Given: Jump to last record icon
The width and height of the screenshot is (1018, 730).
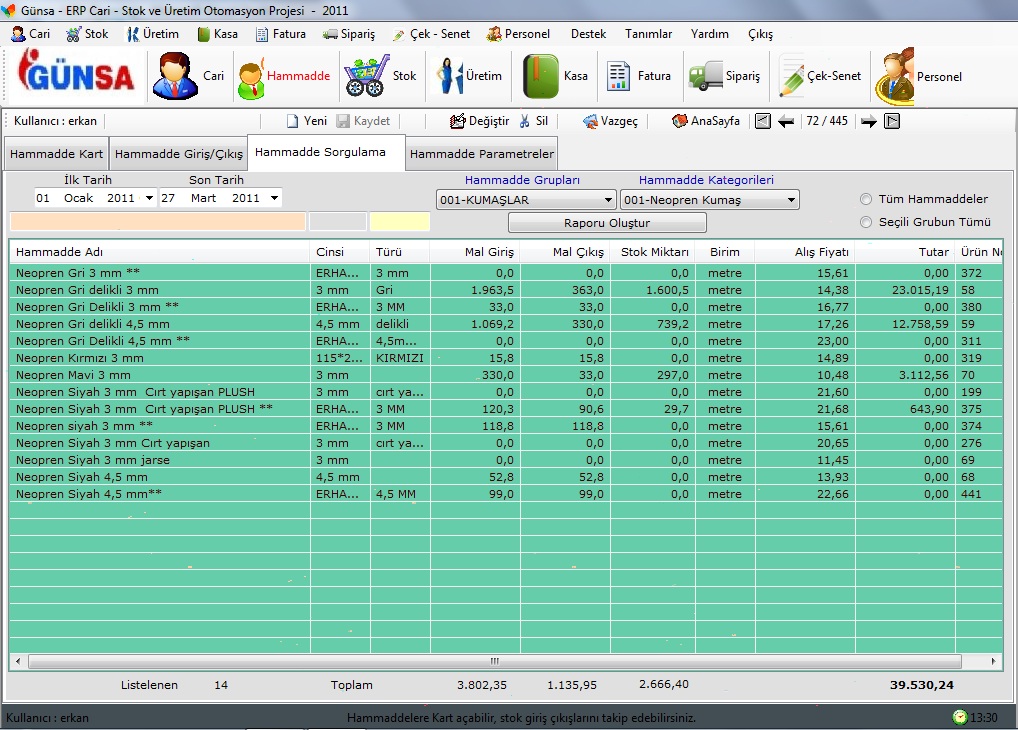Looking at the screenshot, I should pos(892,121).
